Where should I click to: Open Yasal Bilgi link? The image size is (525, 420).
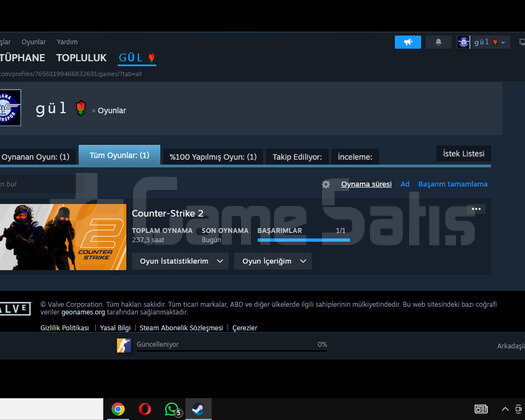click(115, 328)
